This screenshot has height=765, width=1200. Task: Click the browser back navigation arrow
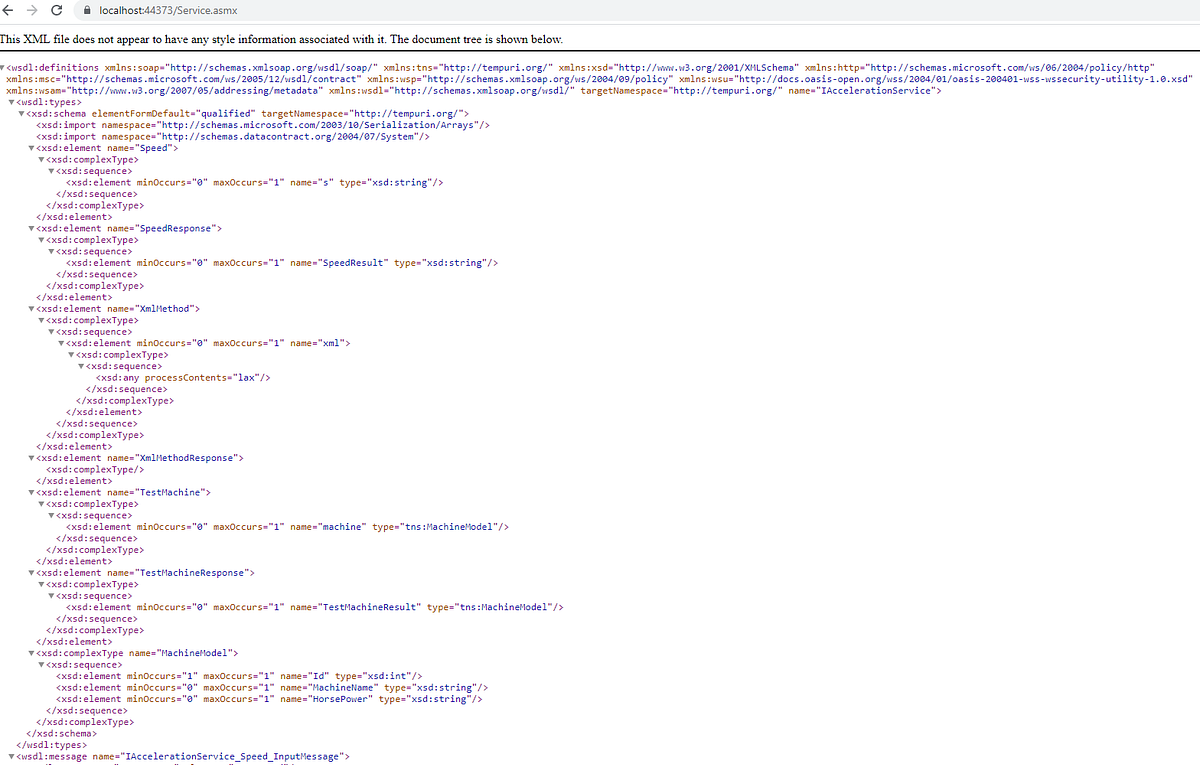10,10
